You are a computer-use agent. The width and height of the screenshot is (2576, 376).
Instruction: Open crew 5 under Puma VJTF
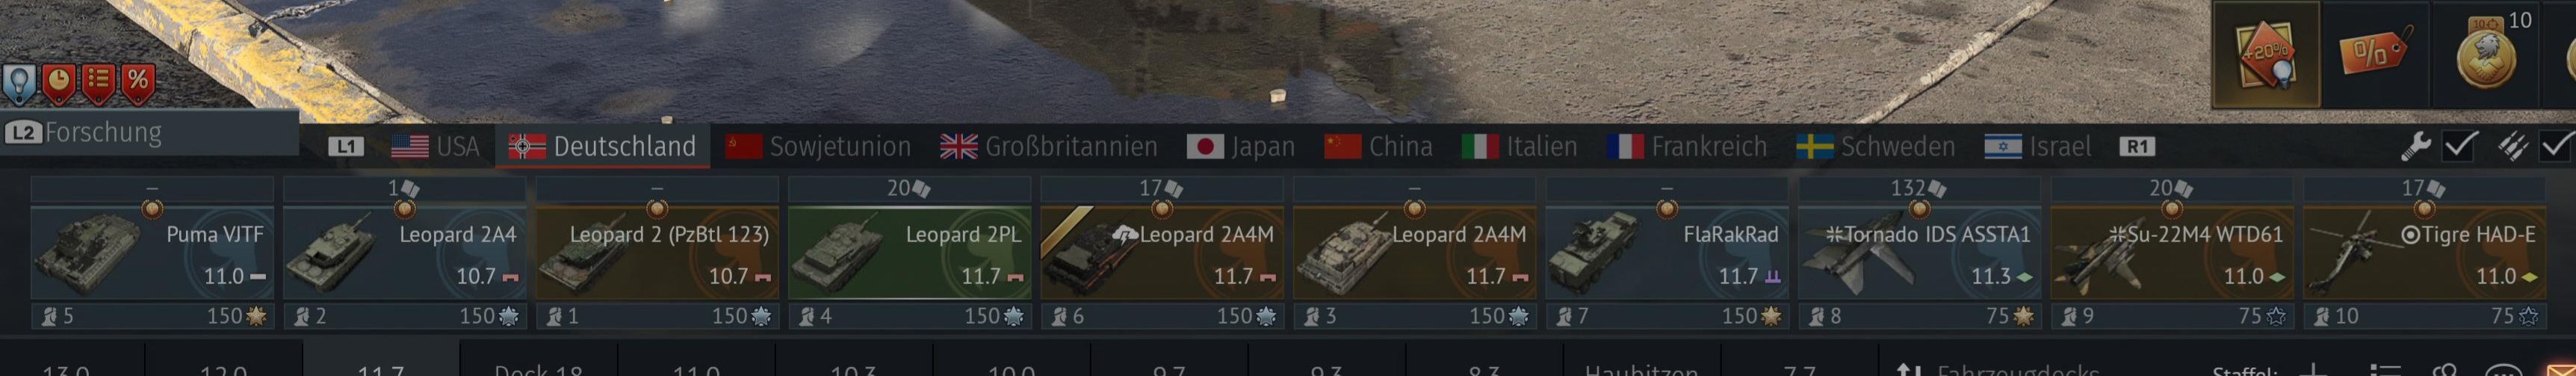coord(152,316)
